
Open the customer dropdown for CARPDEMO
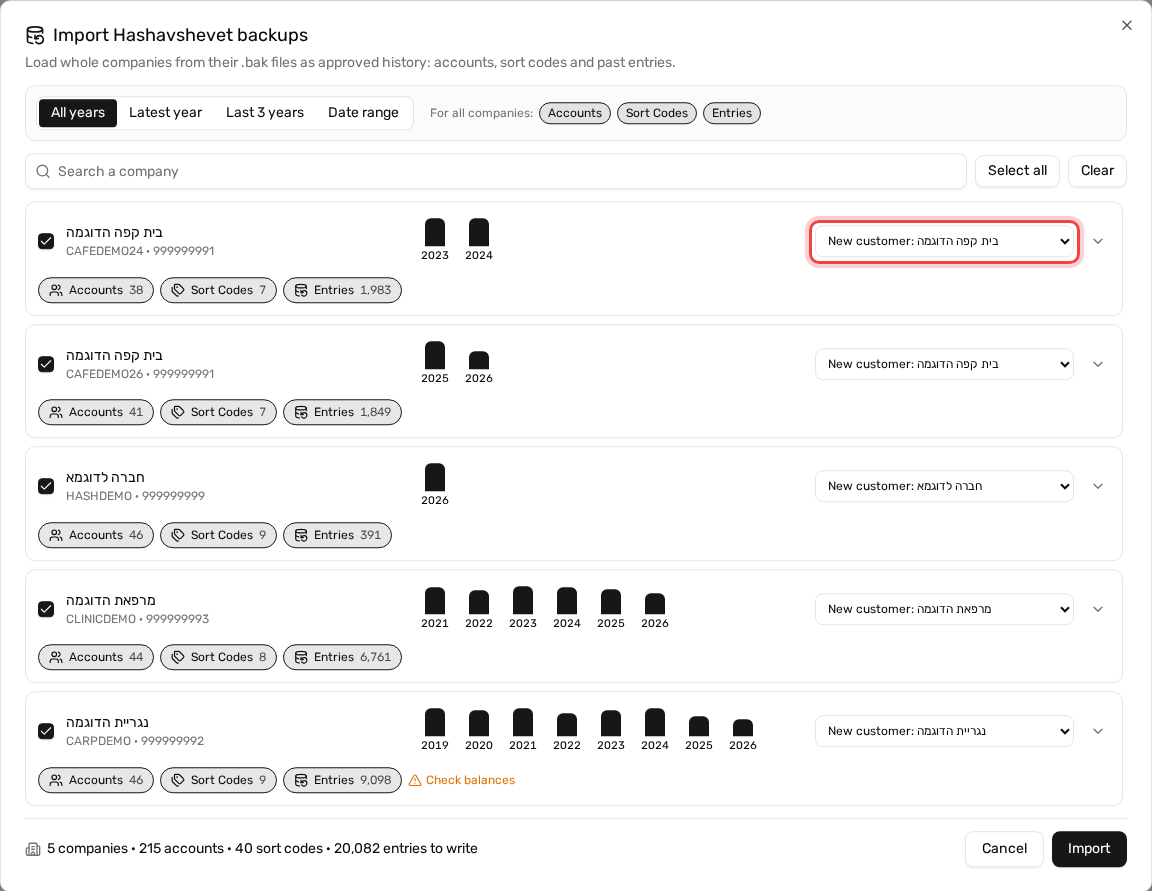click(x=944, y=732)
